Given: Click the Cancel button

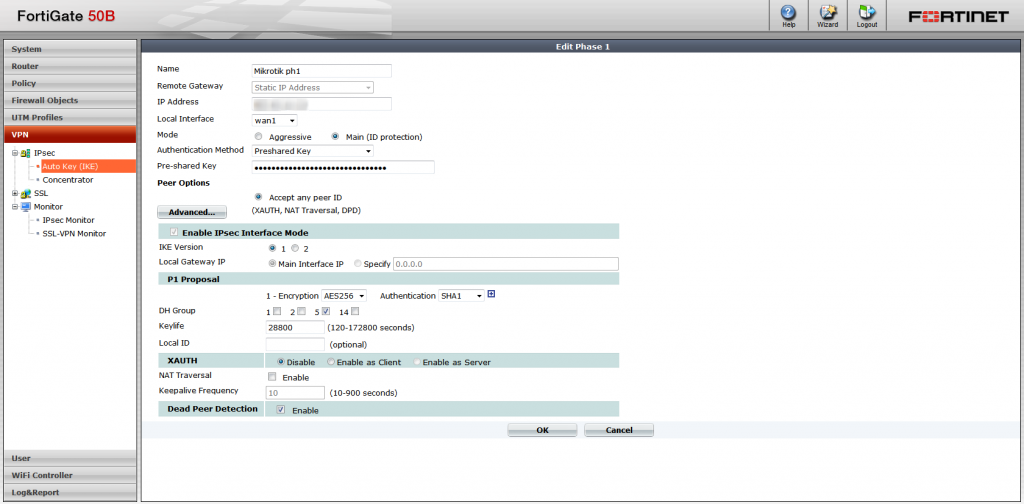Looking at the screenshot, I should pos(619,430).
